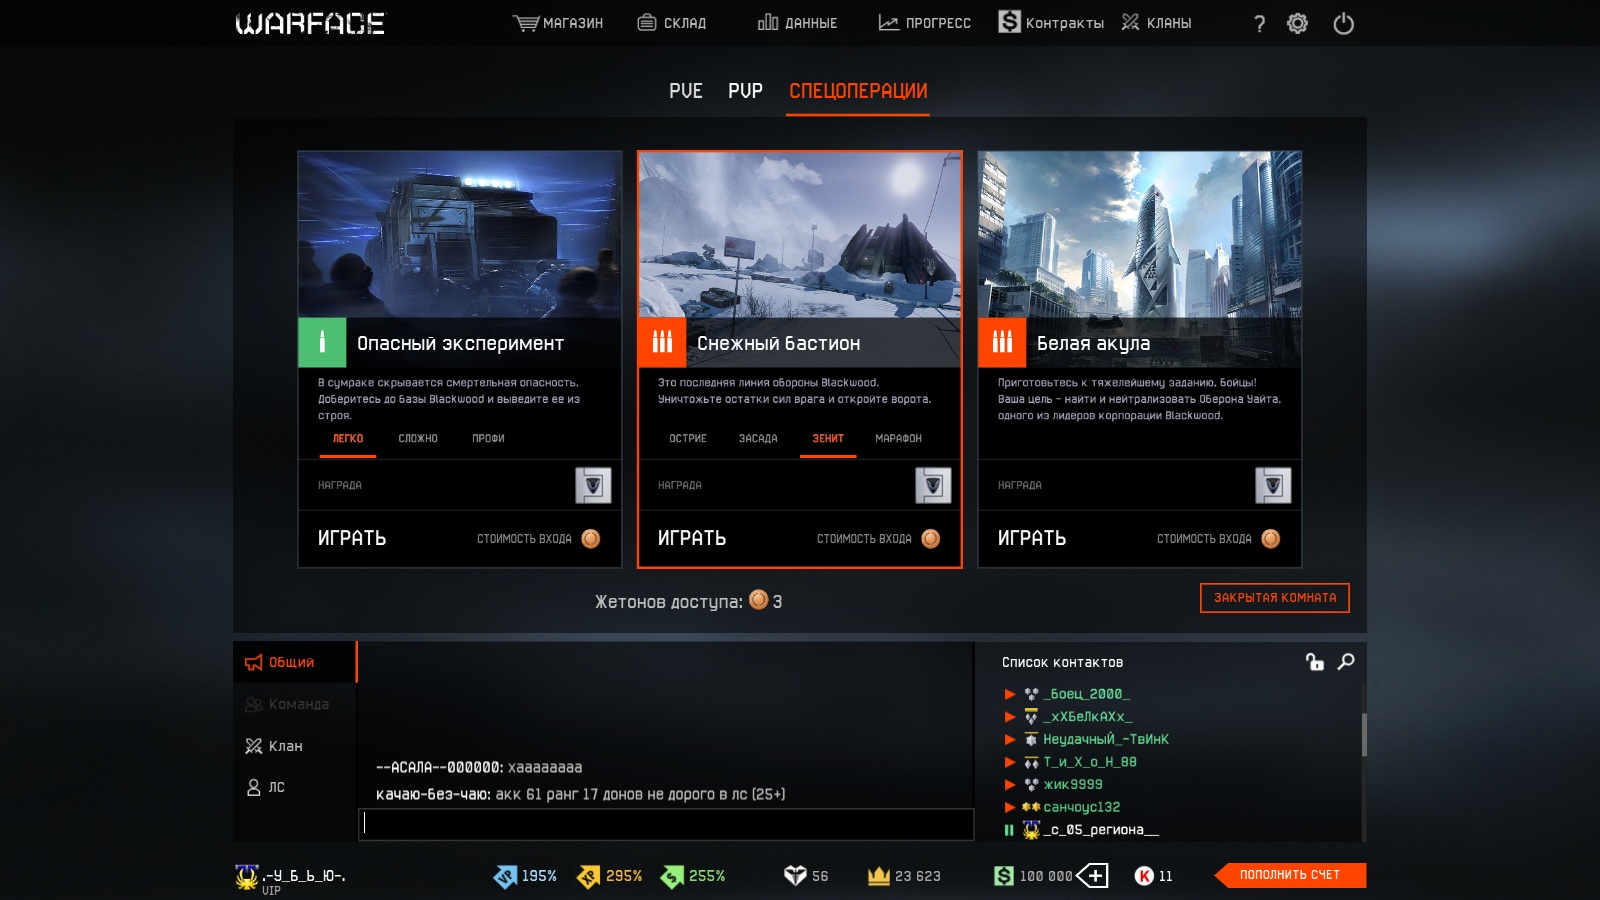Click the 195% experience booster icon
This screenshot has width=1600, height=900.
[505, 876]
